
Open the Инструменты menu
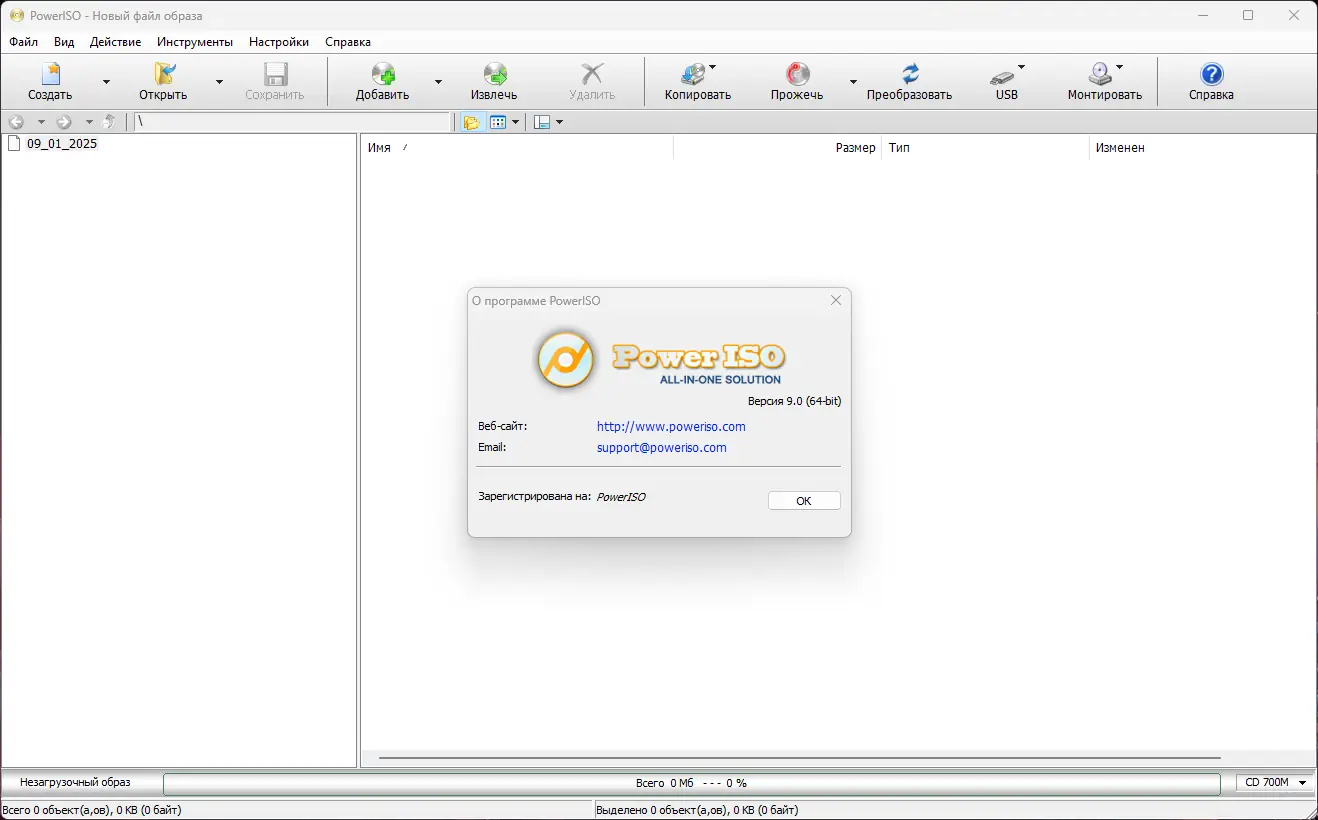click(x=195, y=42)
